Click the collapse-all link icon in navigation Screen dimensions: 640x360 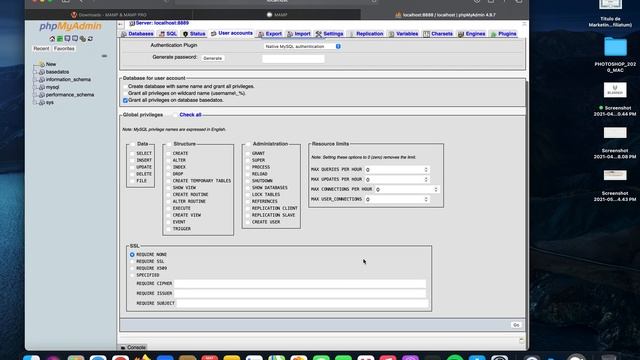(x=104, y=56)
